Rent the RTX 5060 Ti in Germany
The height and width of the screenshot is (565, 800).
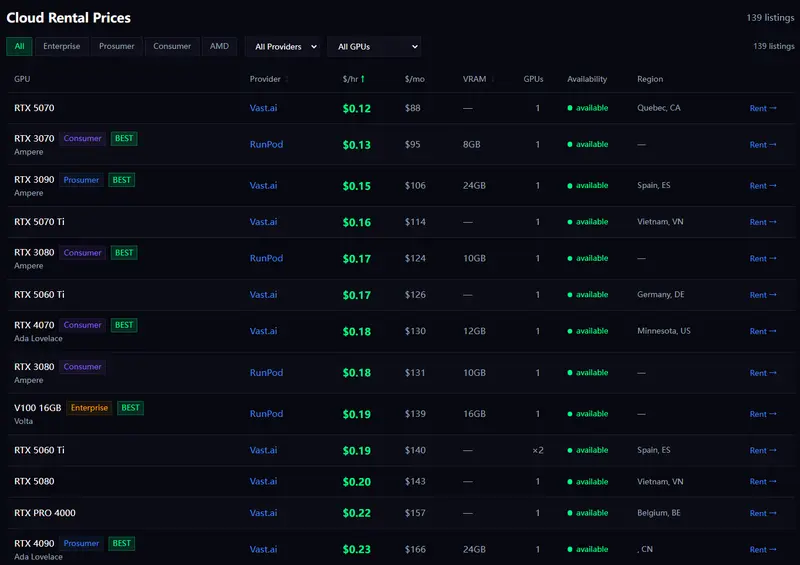point(763,295)
